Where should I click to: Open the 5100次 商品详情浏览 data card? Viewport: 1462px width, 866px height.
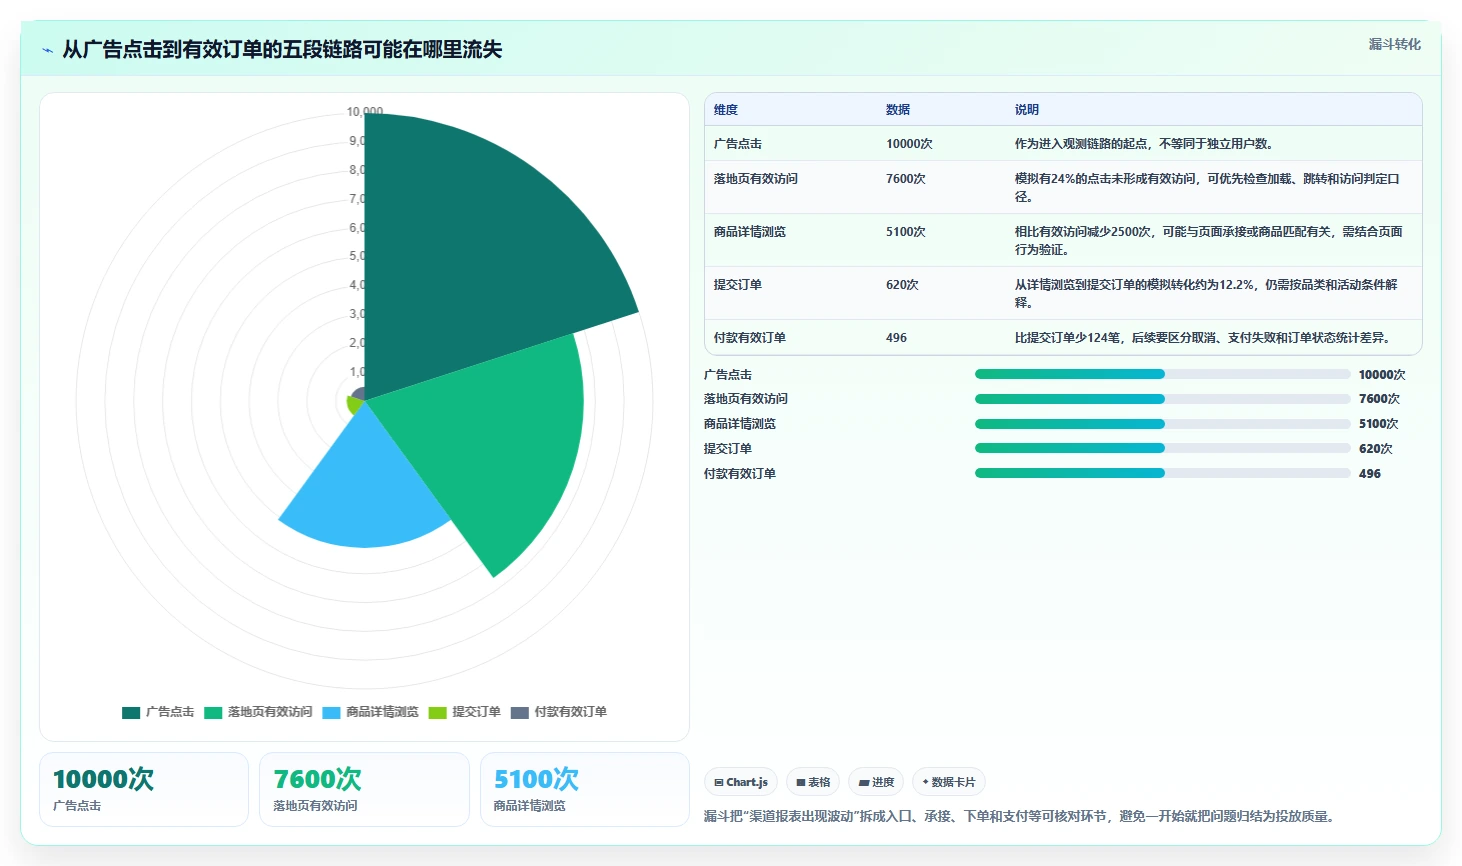click(x=585, y=790)
